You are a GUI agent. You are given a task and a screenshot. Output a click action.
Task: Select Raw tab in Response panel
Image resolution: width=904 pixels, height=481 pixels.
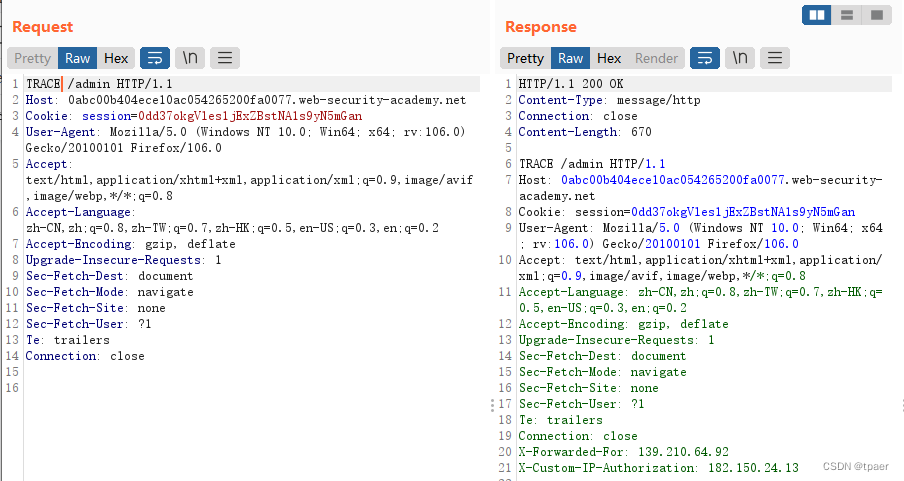tap(570, 58)
